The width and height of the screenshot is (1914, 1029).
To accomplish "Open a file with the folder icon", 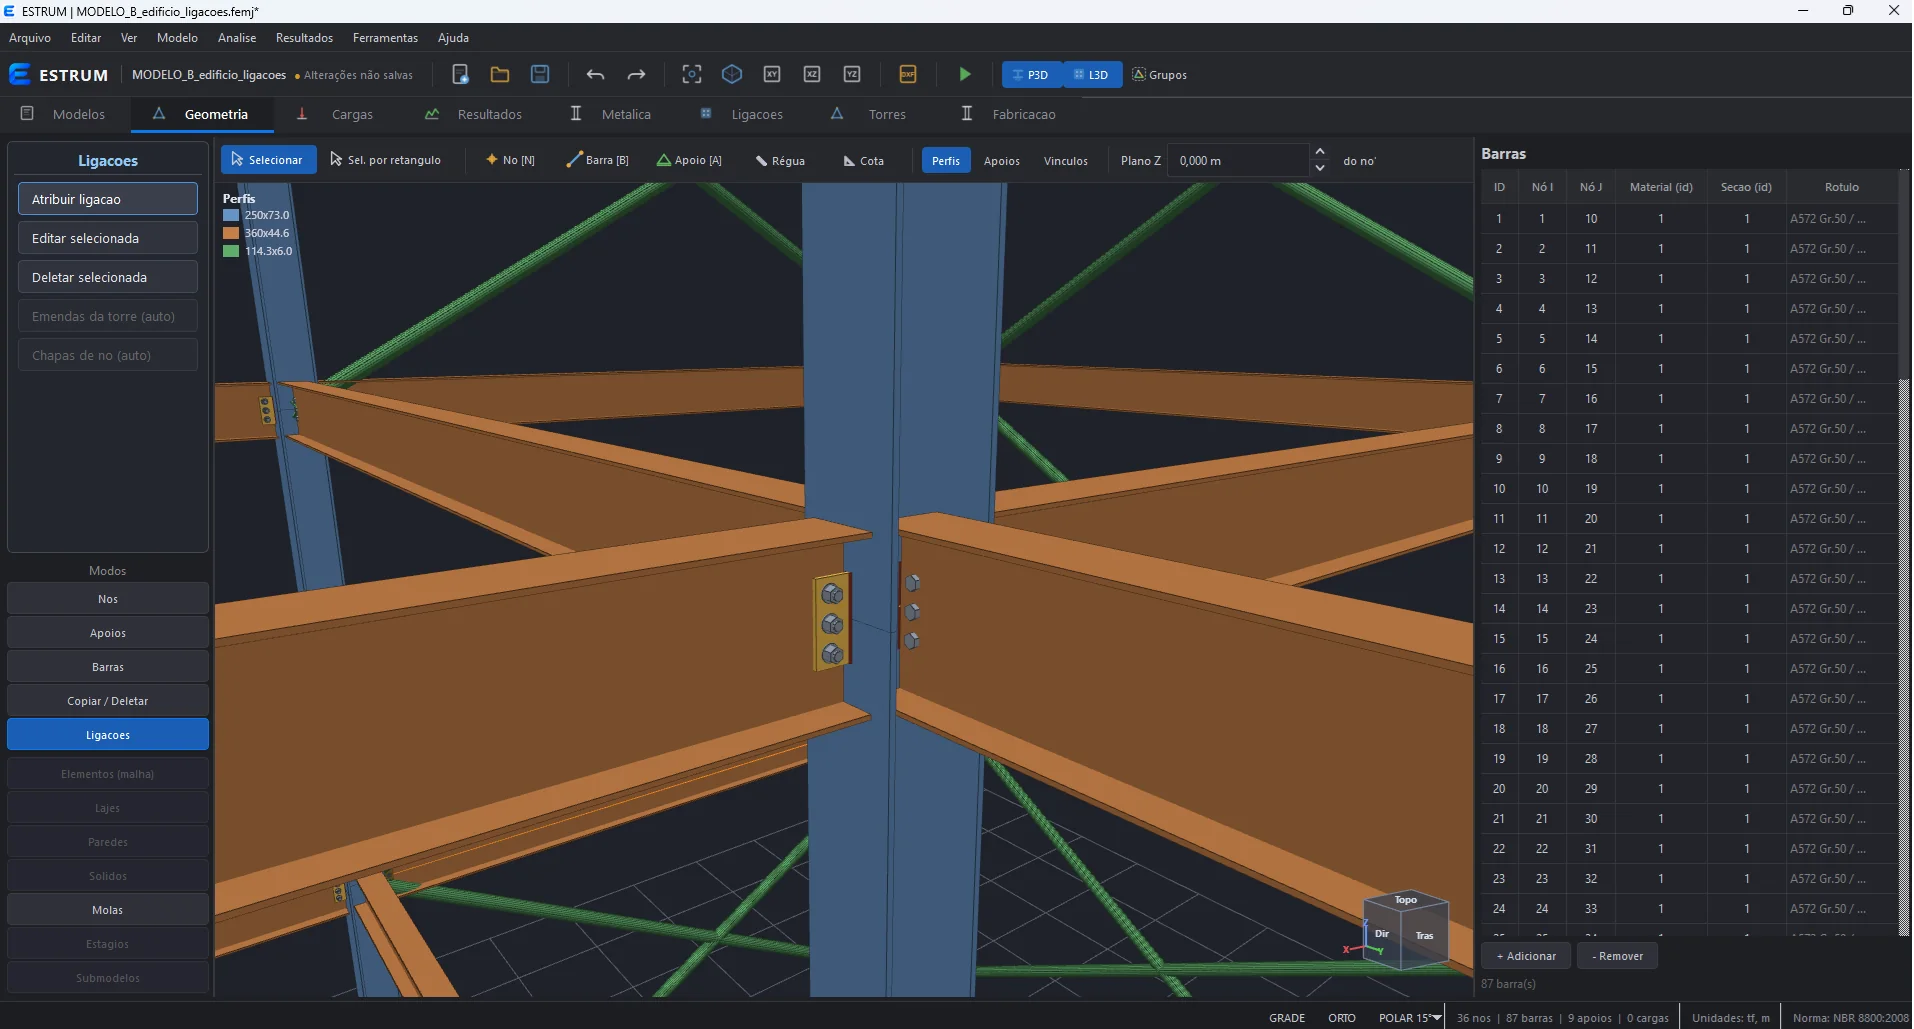I will [x=500, y=75].
